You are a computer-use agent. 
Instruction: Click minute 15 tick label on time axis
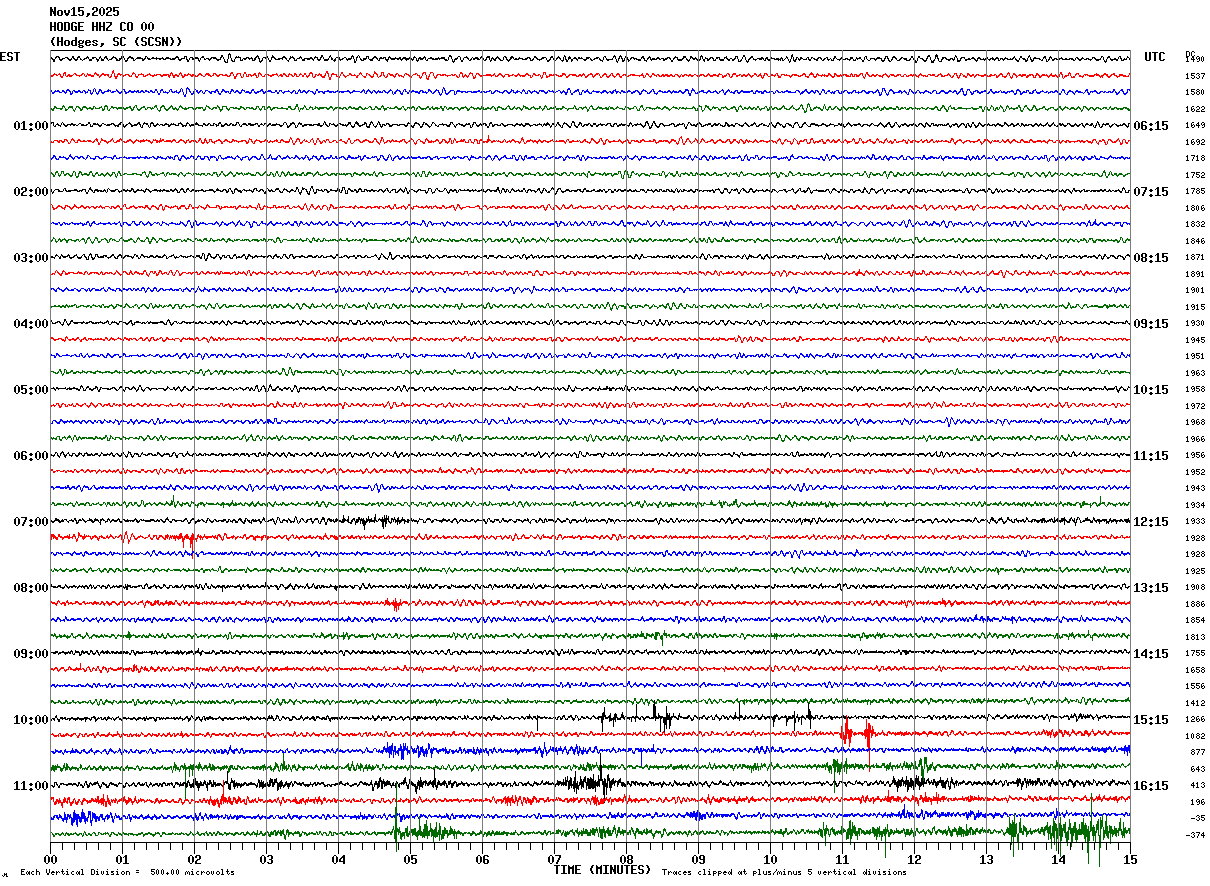coord(1130,859)
